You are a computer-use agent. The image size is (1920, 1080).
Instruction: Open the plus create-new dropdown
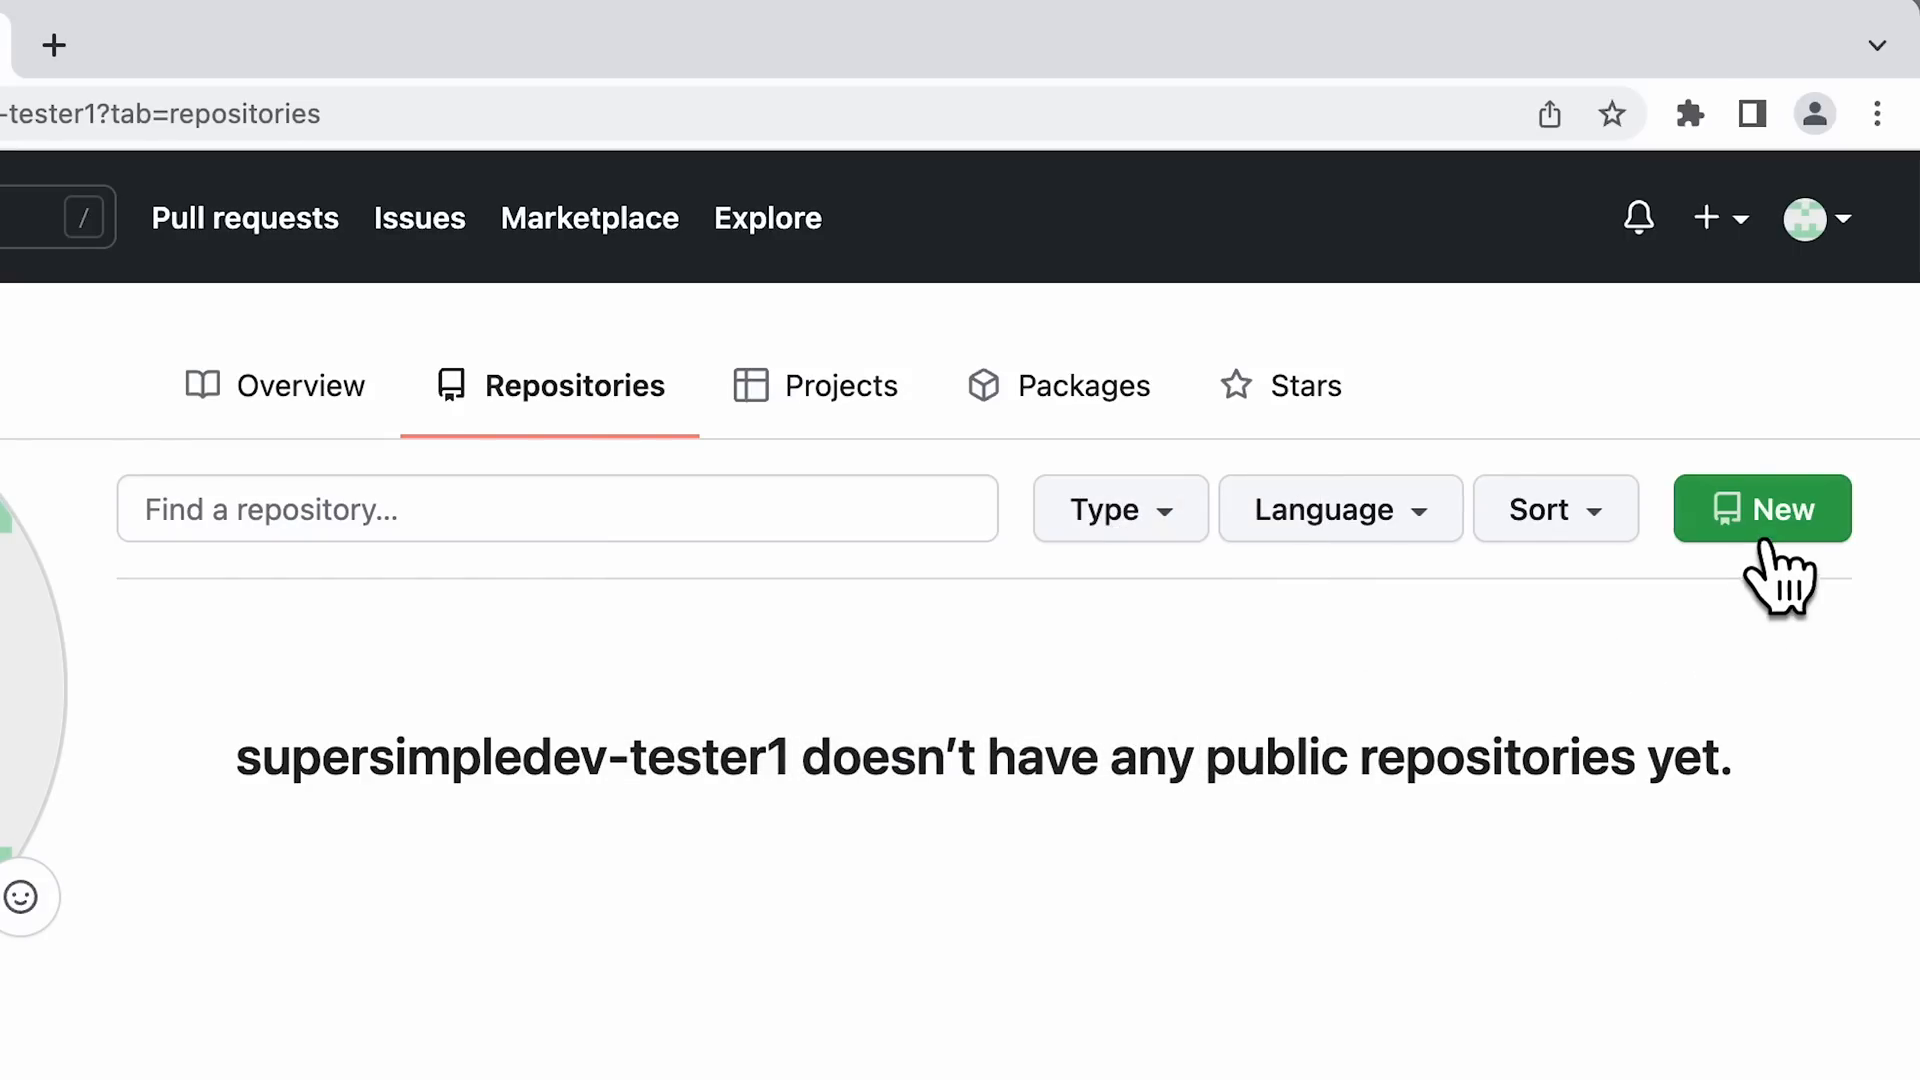click(1720, 217)
